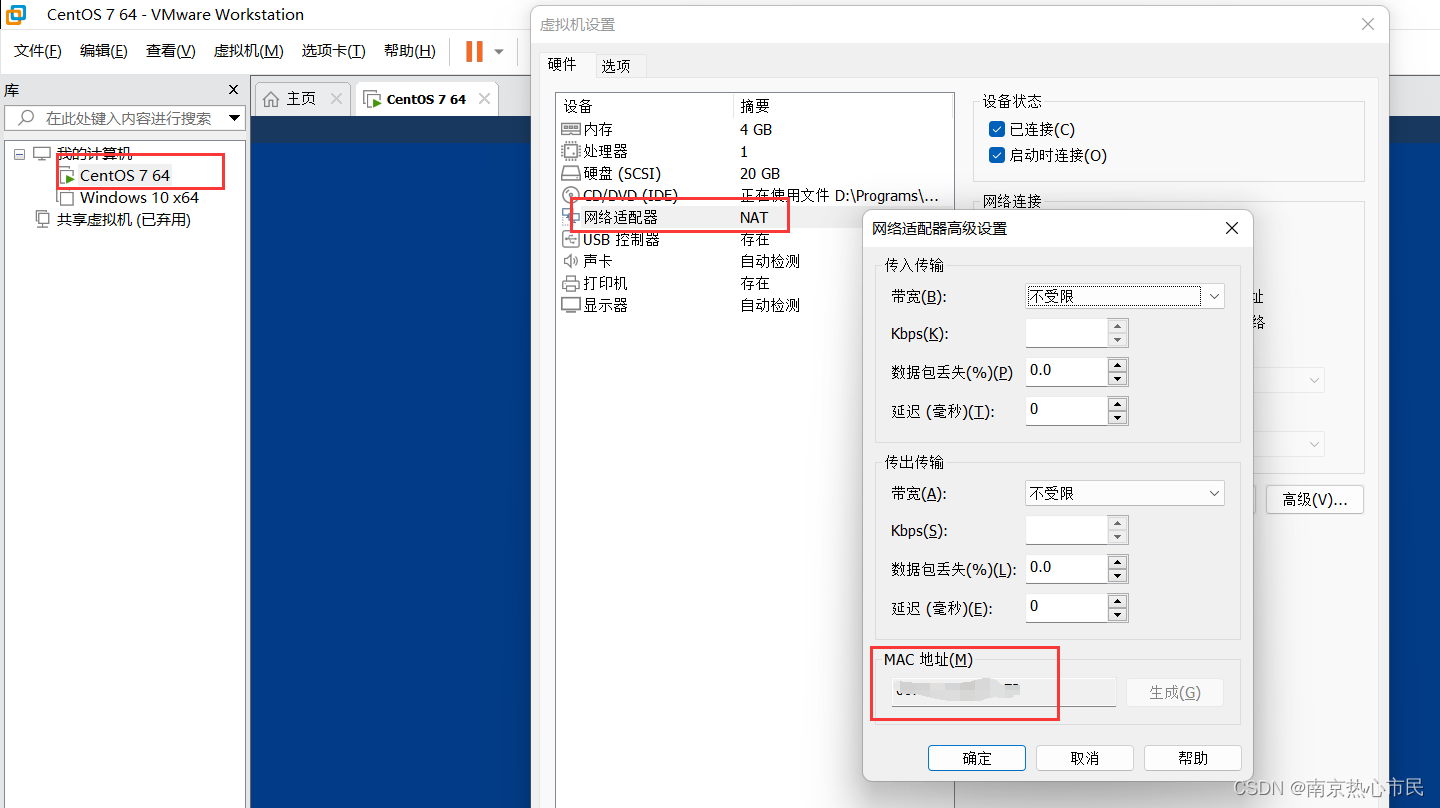Click the incoming Kbps(K) input field
The height and width of the screenshot is (808, 1440).
click(1067, 333)
